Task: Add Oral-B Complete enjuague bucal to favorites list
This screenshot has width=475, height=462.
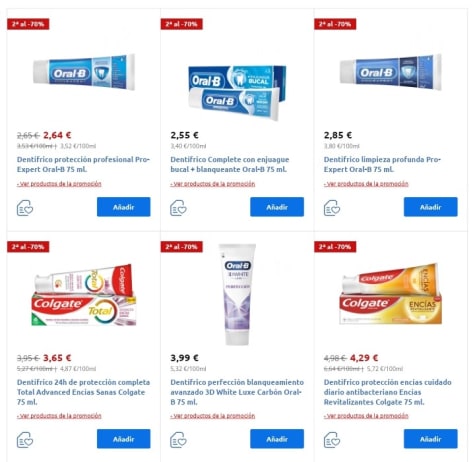Action: click(178, 208)
